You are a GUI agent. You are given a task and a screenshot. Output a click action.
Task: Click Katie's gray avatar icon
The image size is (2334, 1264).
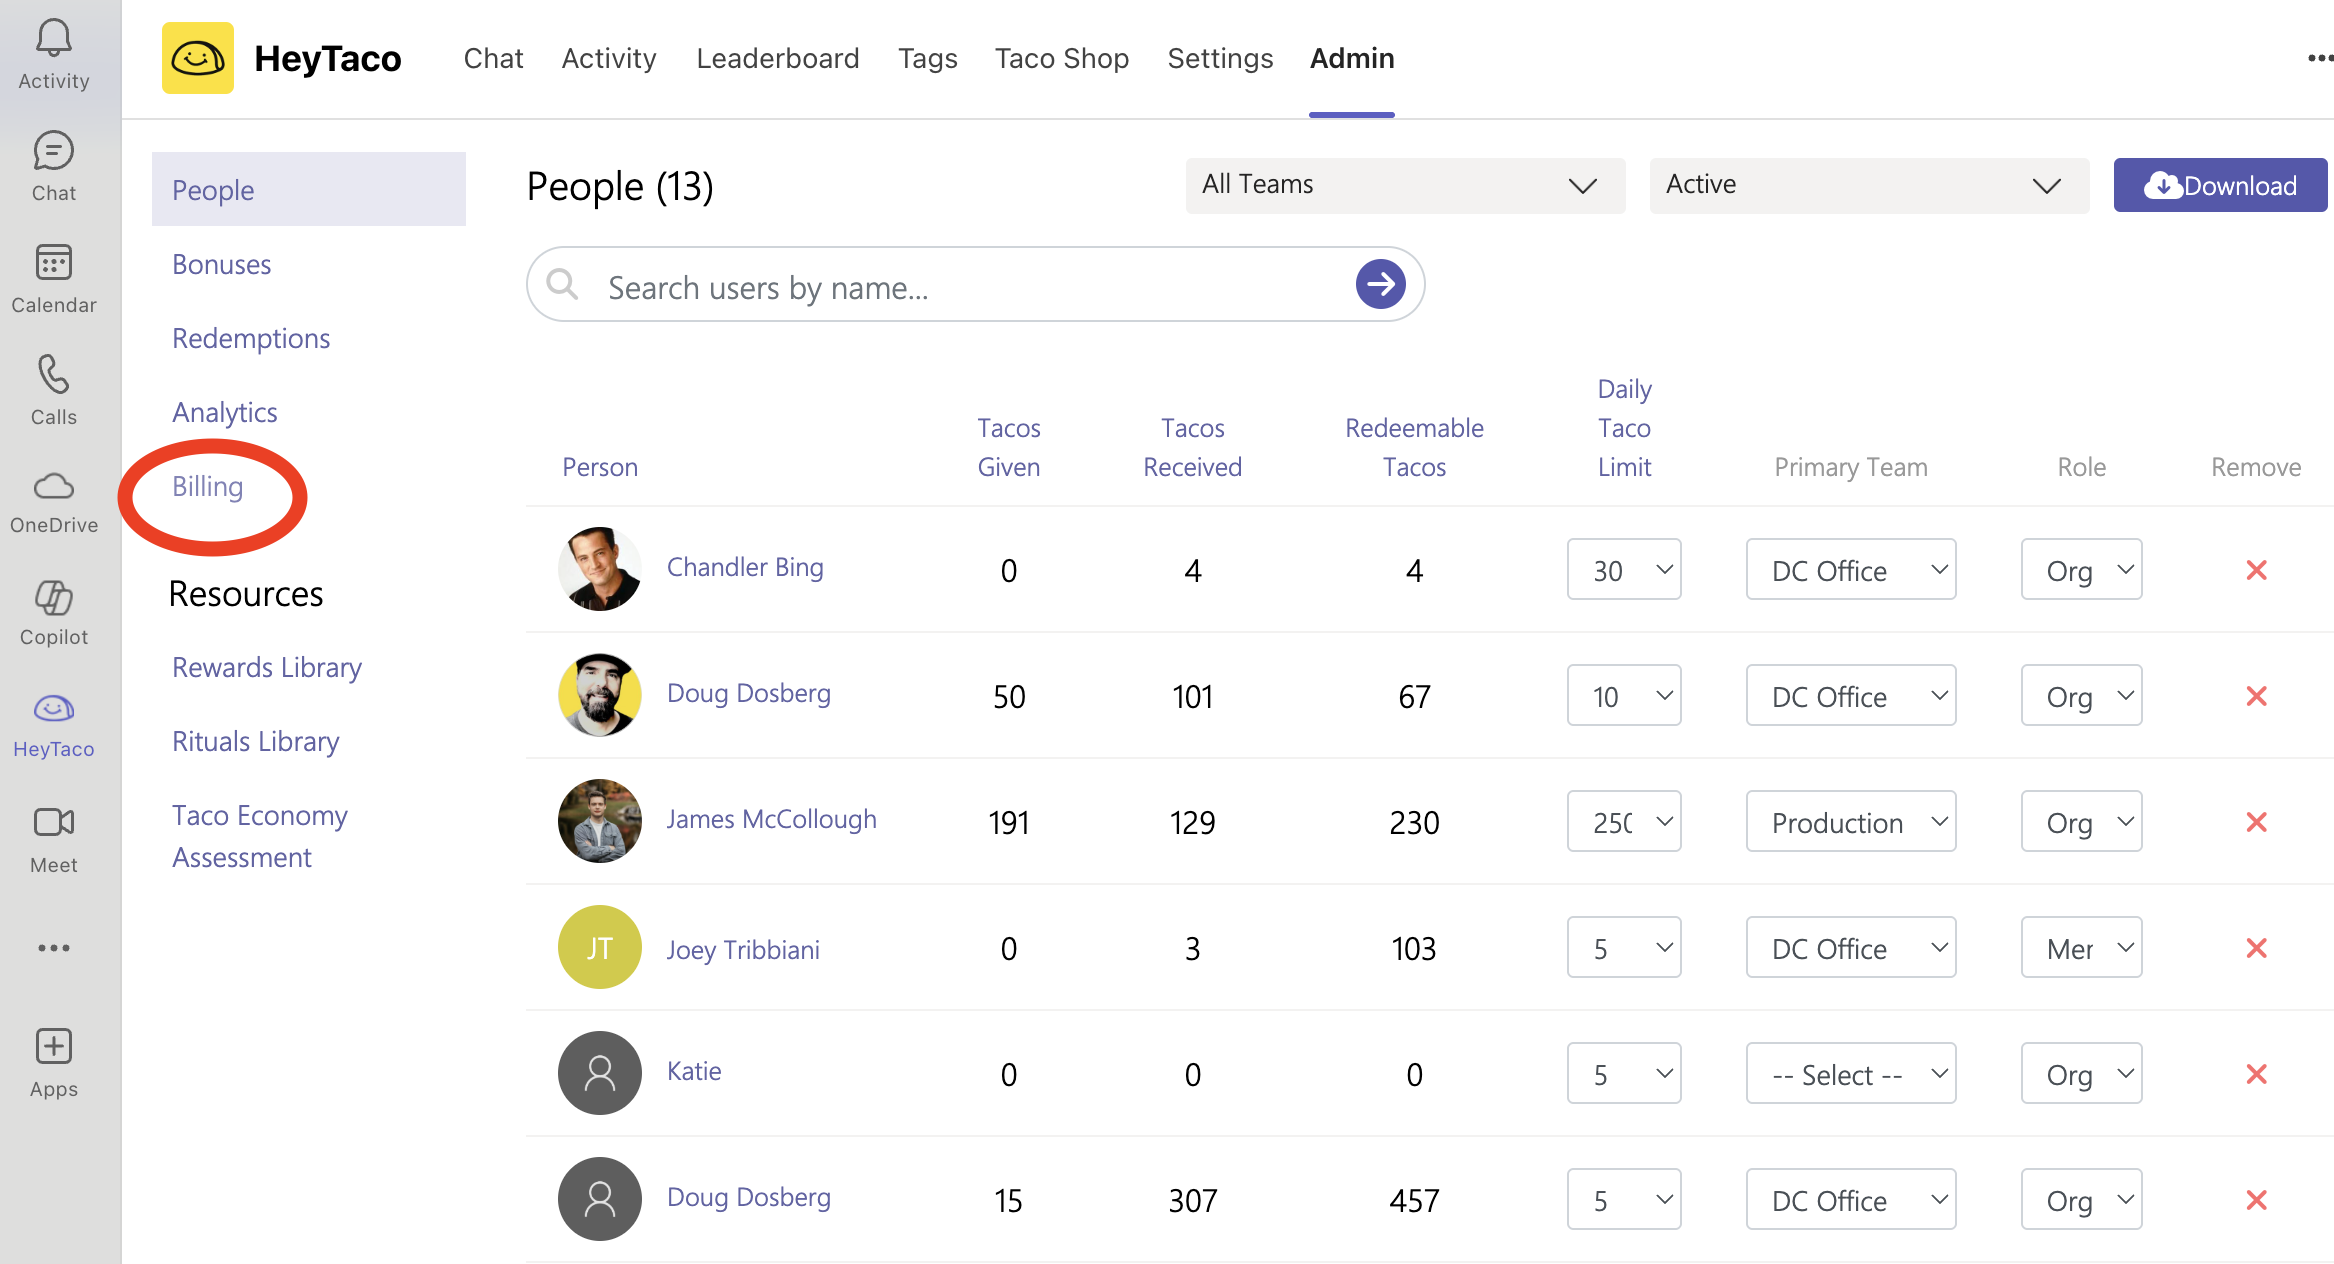point(600,1073)
